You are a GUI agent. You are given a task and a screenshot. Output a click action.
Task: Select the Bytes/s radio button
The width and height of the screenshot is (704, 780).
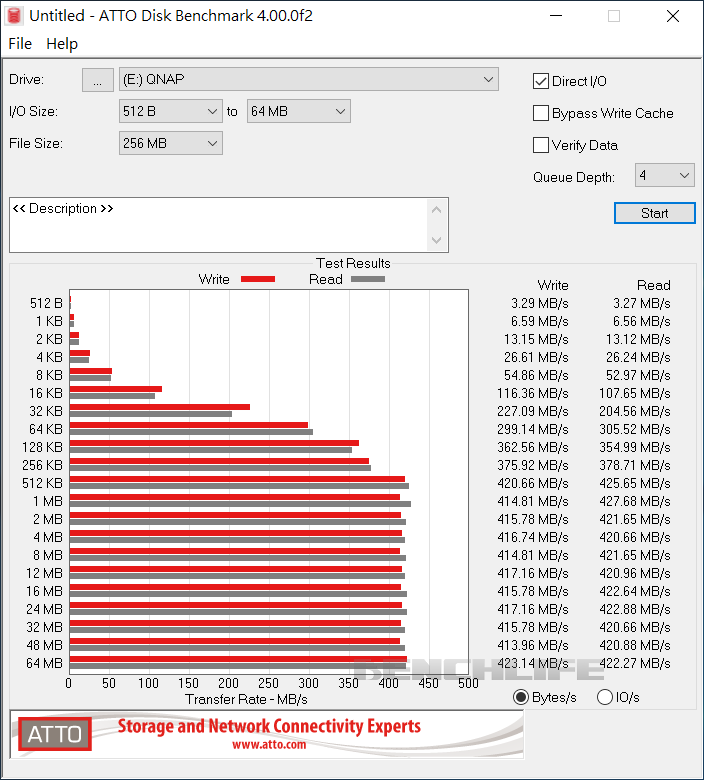pos(521,697)
